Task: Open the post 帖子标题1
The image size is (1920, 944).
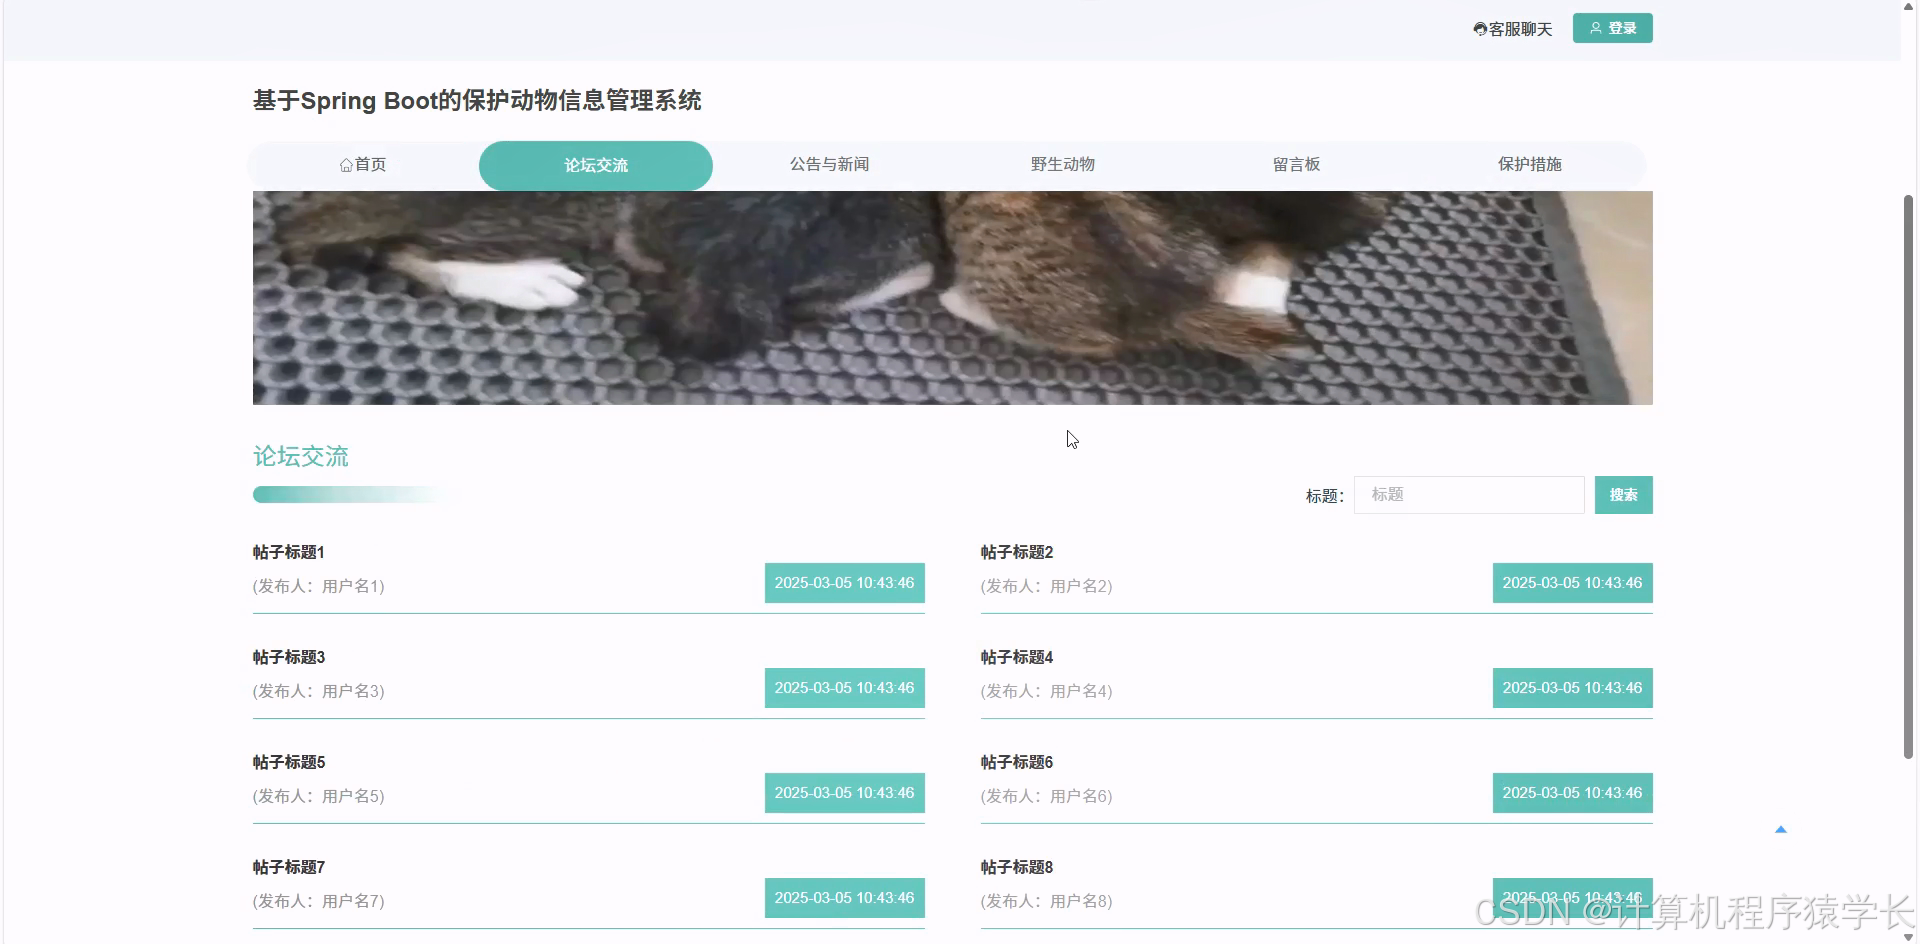Action: [288, 552]
